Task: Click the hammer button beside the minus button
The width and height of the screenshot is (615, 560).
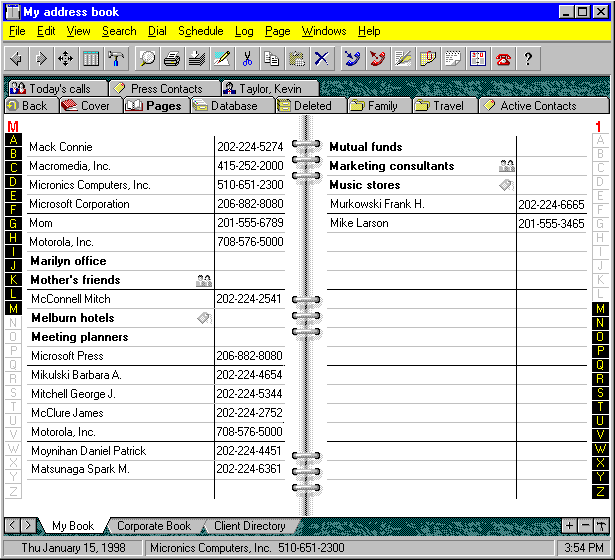Action: (x=601, y=525)
